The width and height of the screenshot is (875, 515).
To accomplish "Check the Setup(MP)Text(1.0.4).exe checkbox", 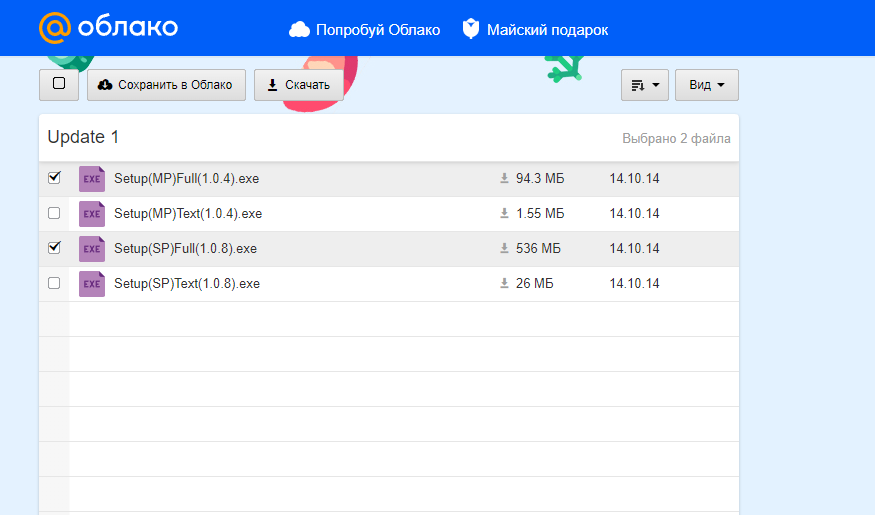I will [54, 213].
